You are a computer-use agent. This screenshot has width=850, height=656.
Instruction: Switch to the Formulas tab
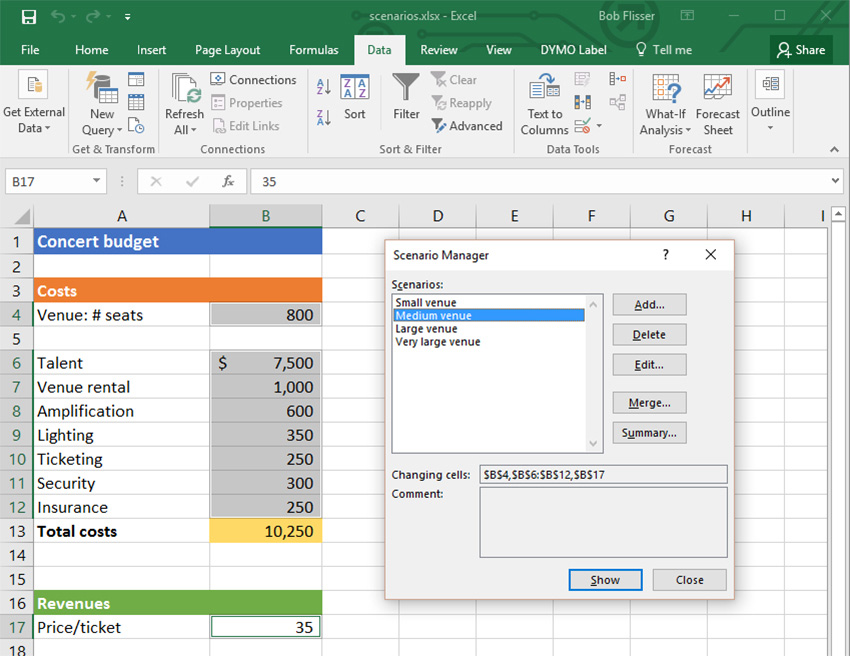tap(314, 50)
